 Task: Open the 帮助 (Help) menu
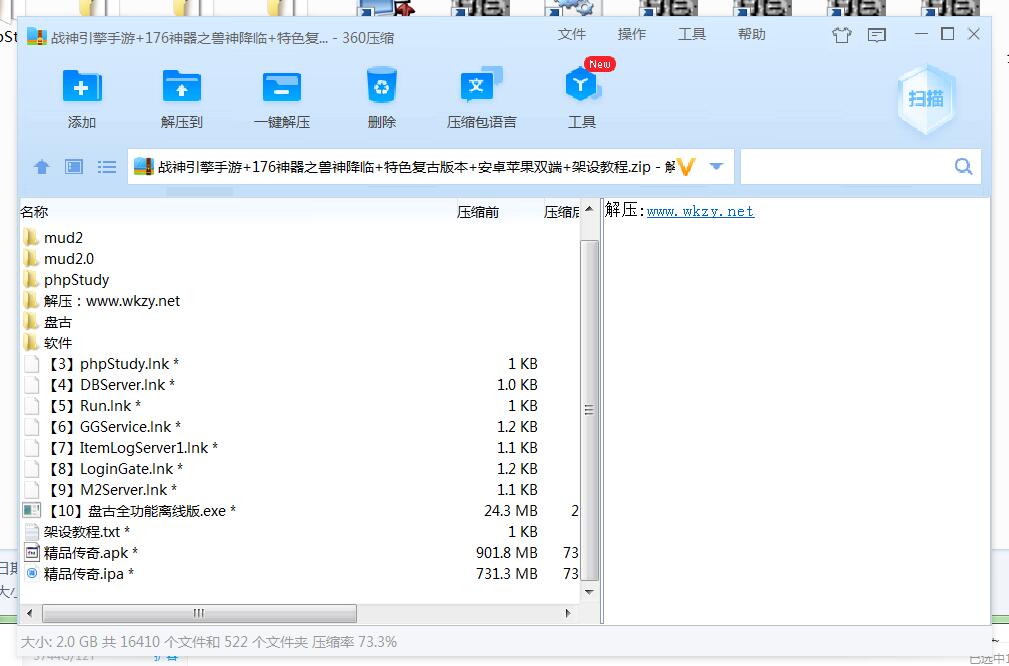pyautogui.click(x=752, y=34)
